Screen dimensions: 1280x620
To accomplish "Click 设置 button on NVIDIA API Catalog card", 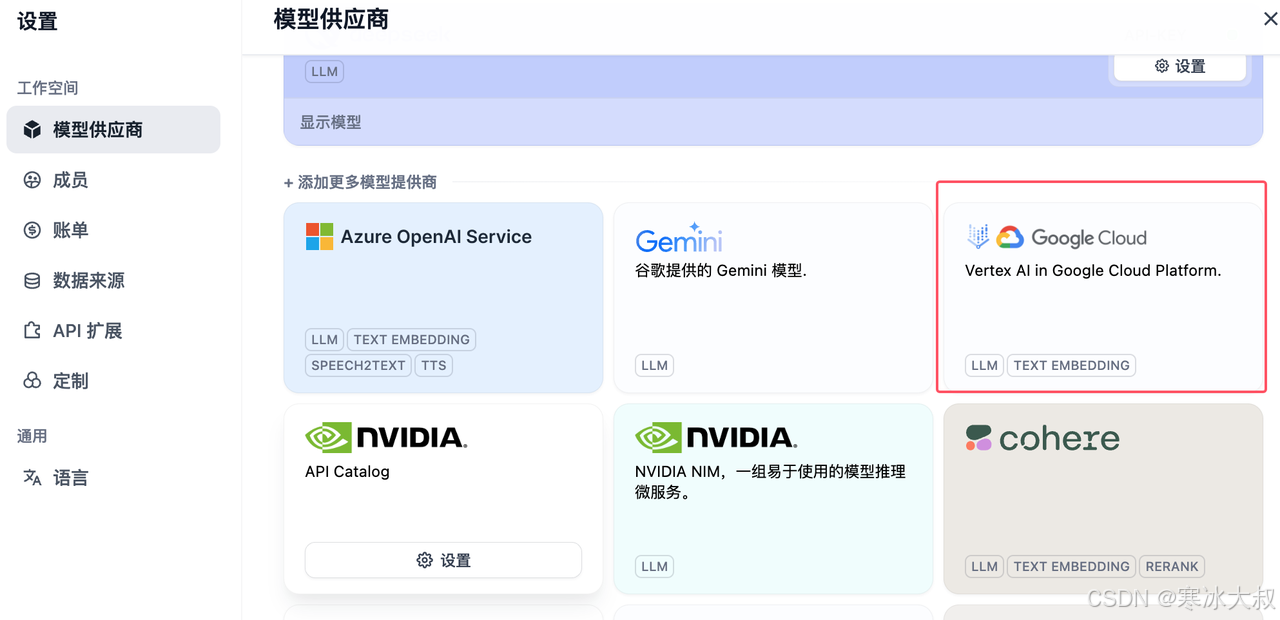I will (x=443, y=560).
